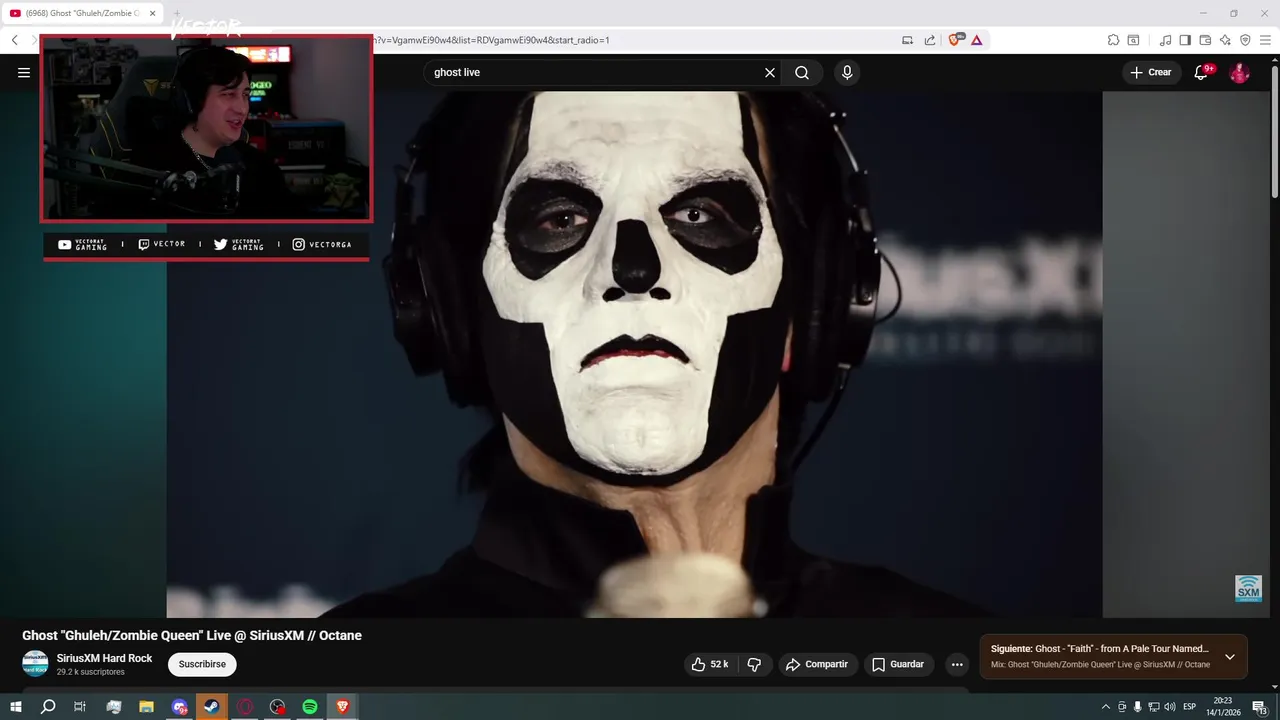Click the install/cast screen icon in address bar
The height and width of the screenshot is (720, 1280).
point(908,40)
